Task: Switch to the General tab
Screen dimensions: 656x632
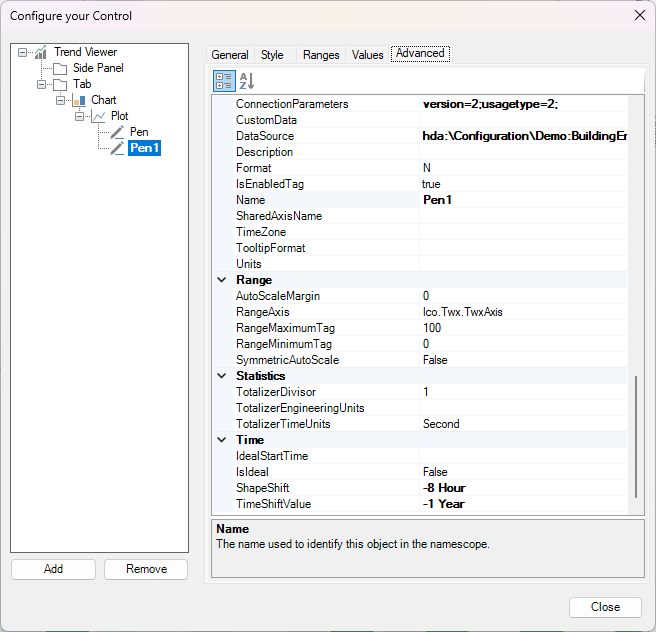Action: pyautogui.click(x=230, y=55)
